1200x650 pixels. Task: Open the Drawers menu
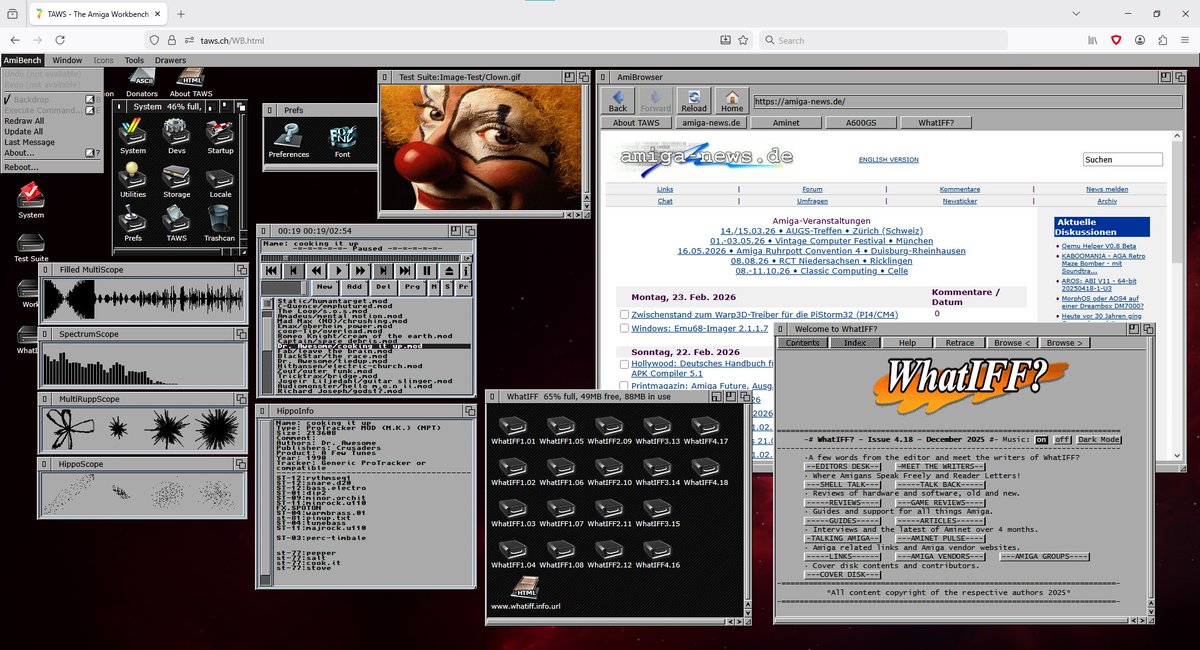pyautogui.click(x=170, y=60)
